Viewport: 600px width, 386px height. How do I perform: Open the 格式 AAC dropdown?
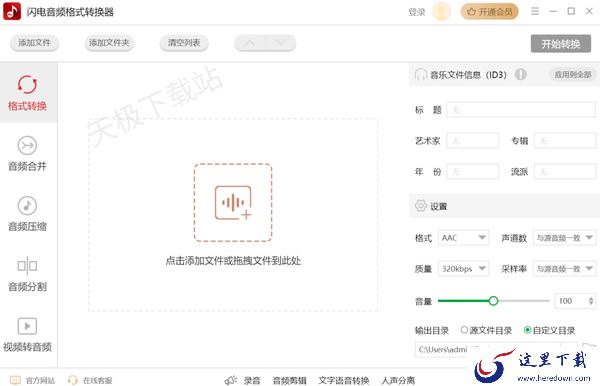click(x=463, y=238)
